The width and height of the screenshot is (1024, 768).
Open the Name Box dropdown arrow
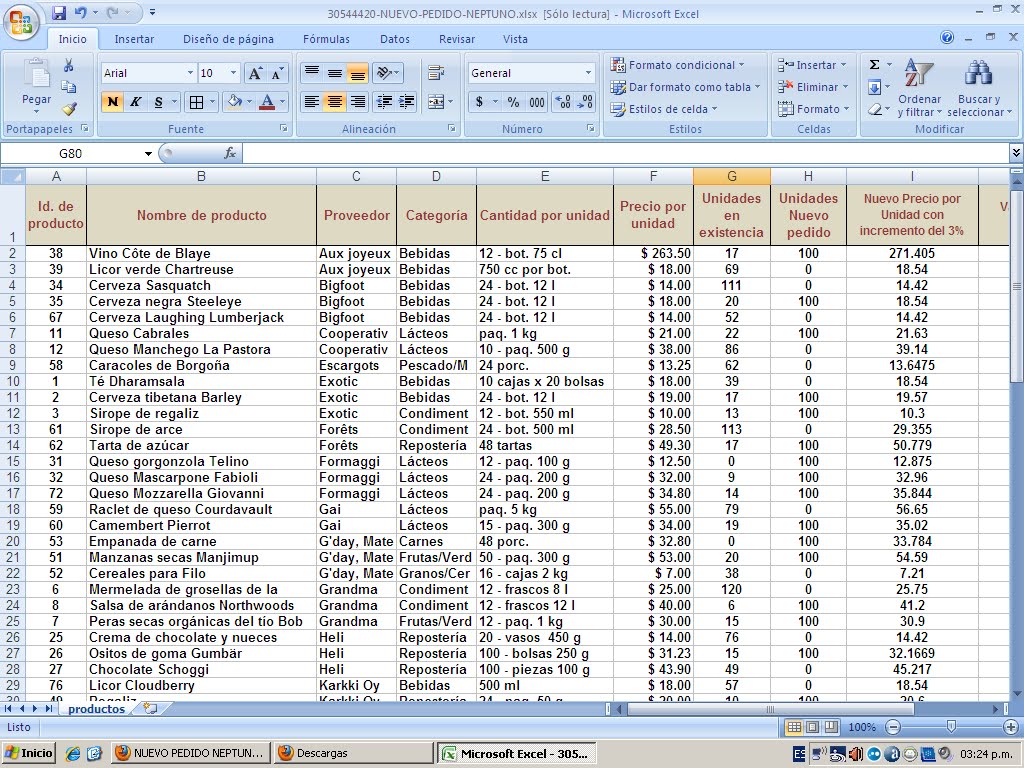148,153
